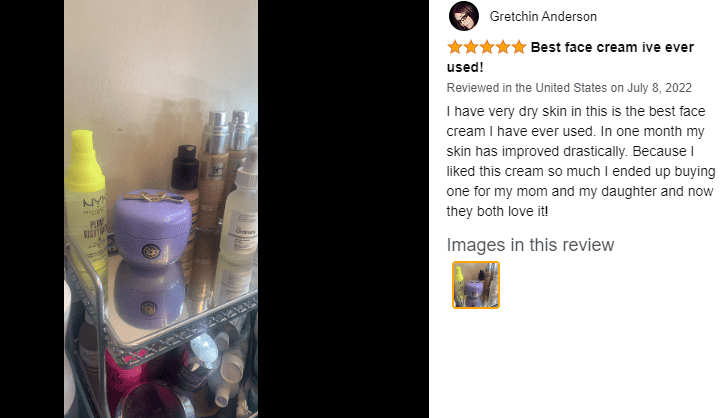Click the review paragraph about dry skin
The image size is (721, 418).
pyautogui.click(x=580, y=161)
